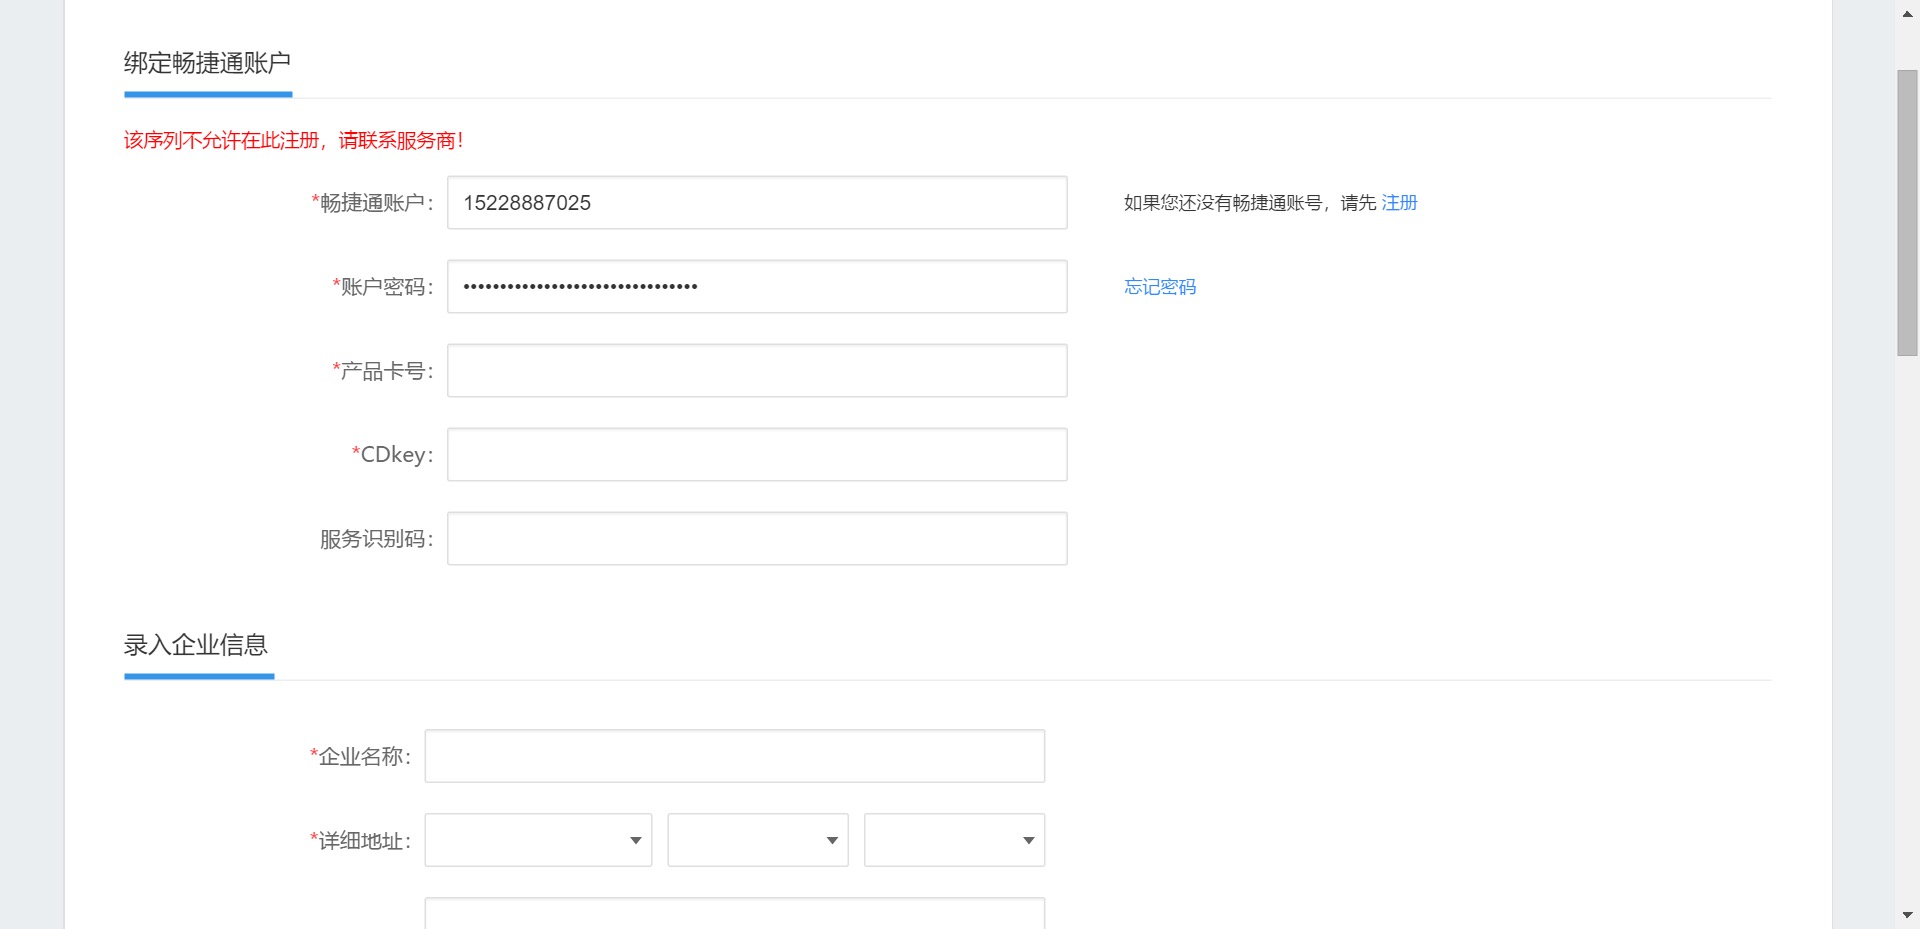Click the 畅捷通账户 input field

757,203
